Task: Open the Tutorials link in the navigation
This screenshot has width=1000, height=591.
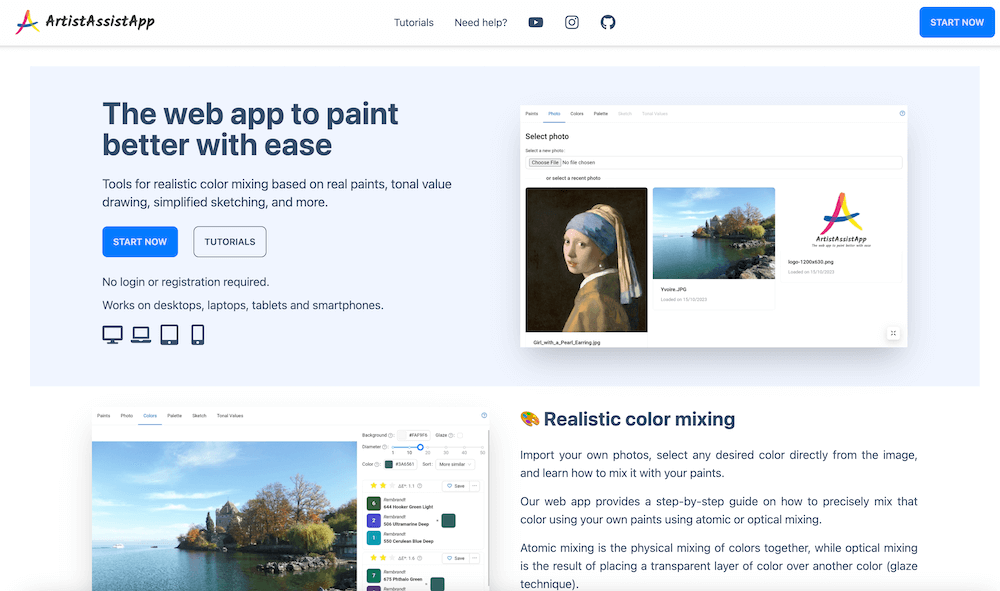Action: pos(413,22)
